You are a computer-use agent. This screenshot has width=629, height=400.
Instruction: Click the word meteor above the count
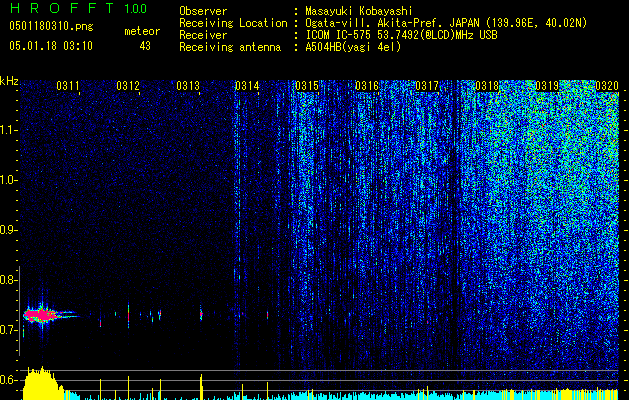pos(142,31)
